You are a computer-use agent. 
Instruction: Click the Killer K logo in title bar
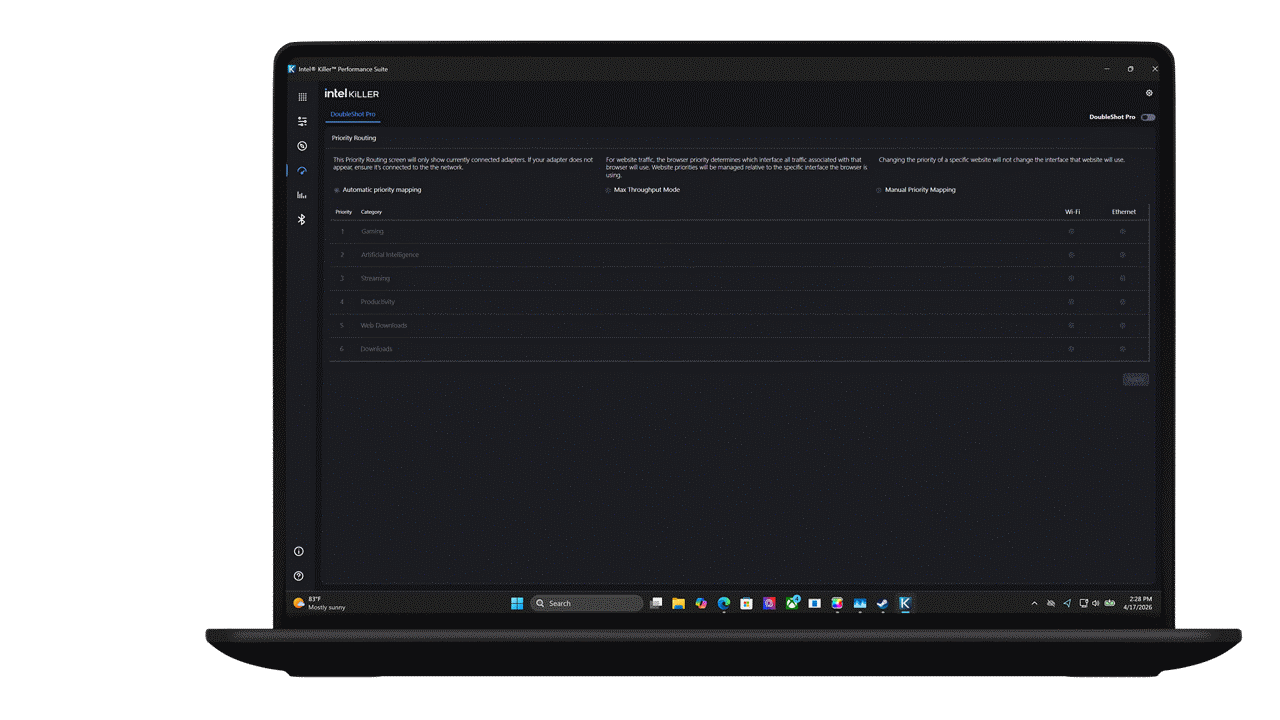(291, 69)
